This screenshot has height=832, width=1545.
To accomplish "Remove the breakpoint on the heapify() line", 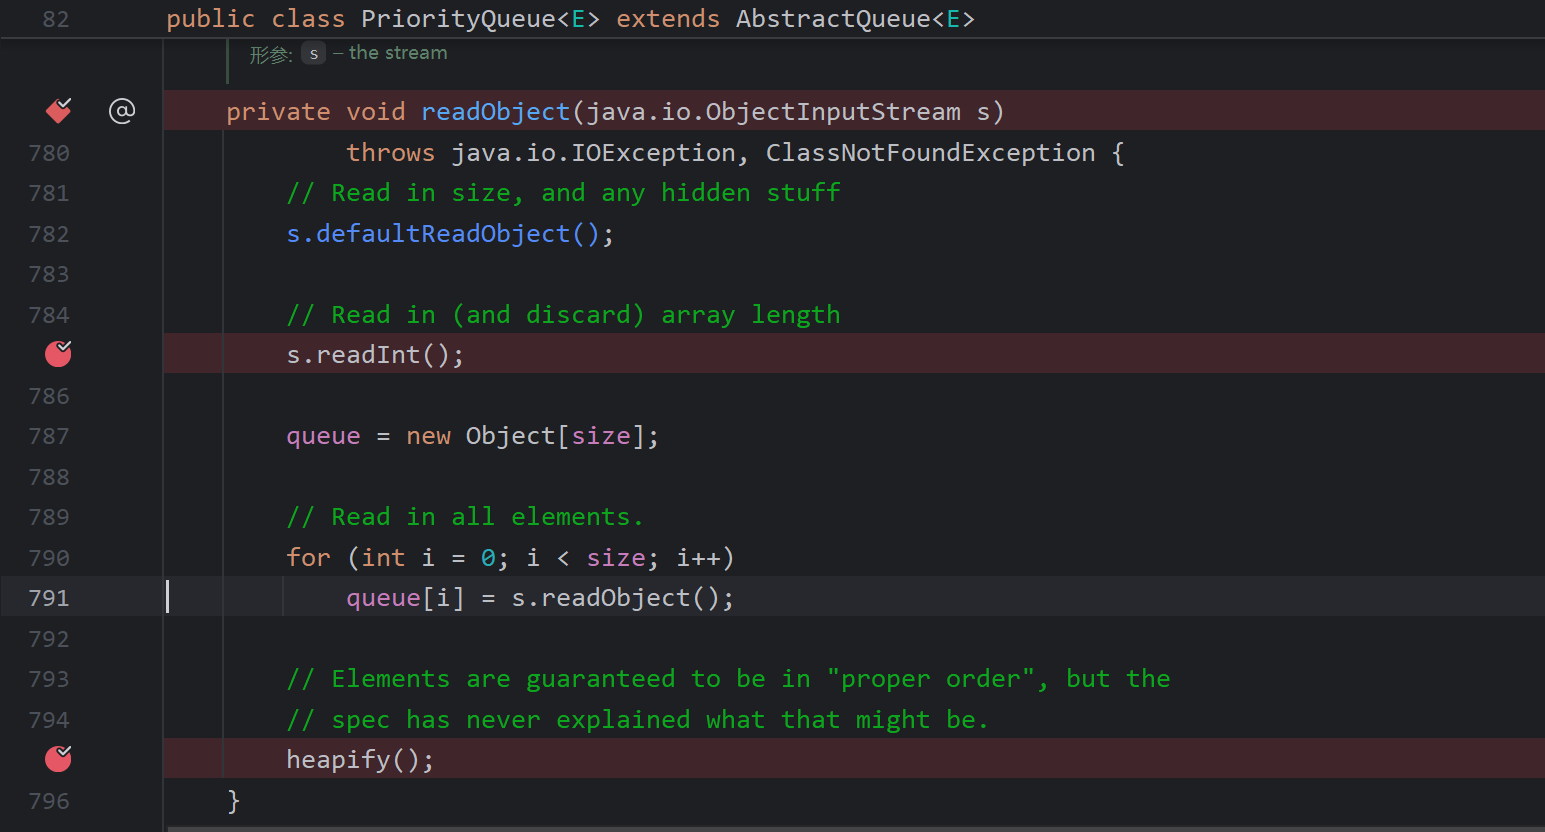I will tap(59, 759).
